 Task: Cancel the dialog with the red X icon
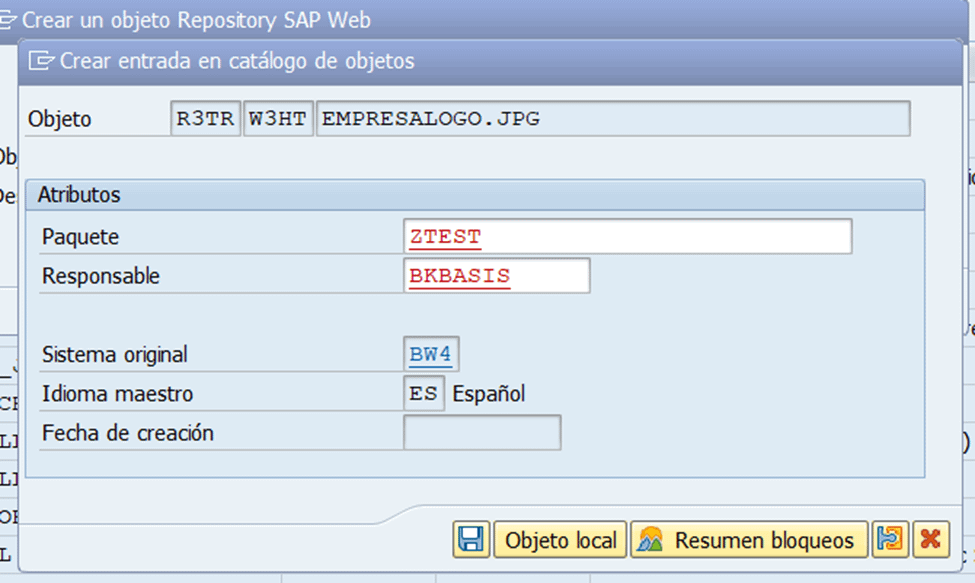930,541
